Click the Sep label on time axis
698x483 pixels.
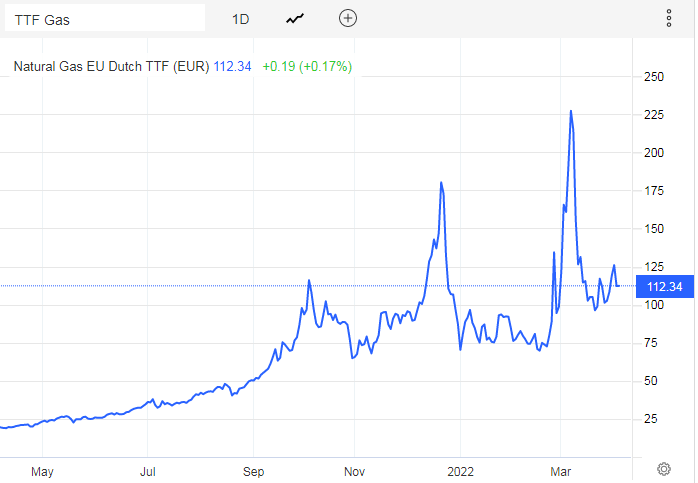click(253, 471)
